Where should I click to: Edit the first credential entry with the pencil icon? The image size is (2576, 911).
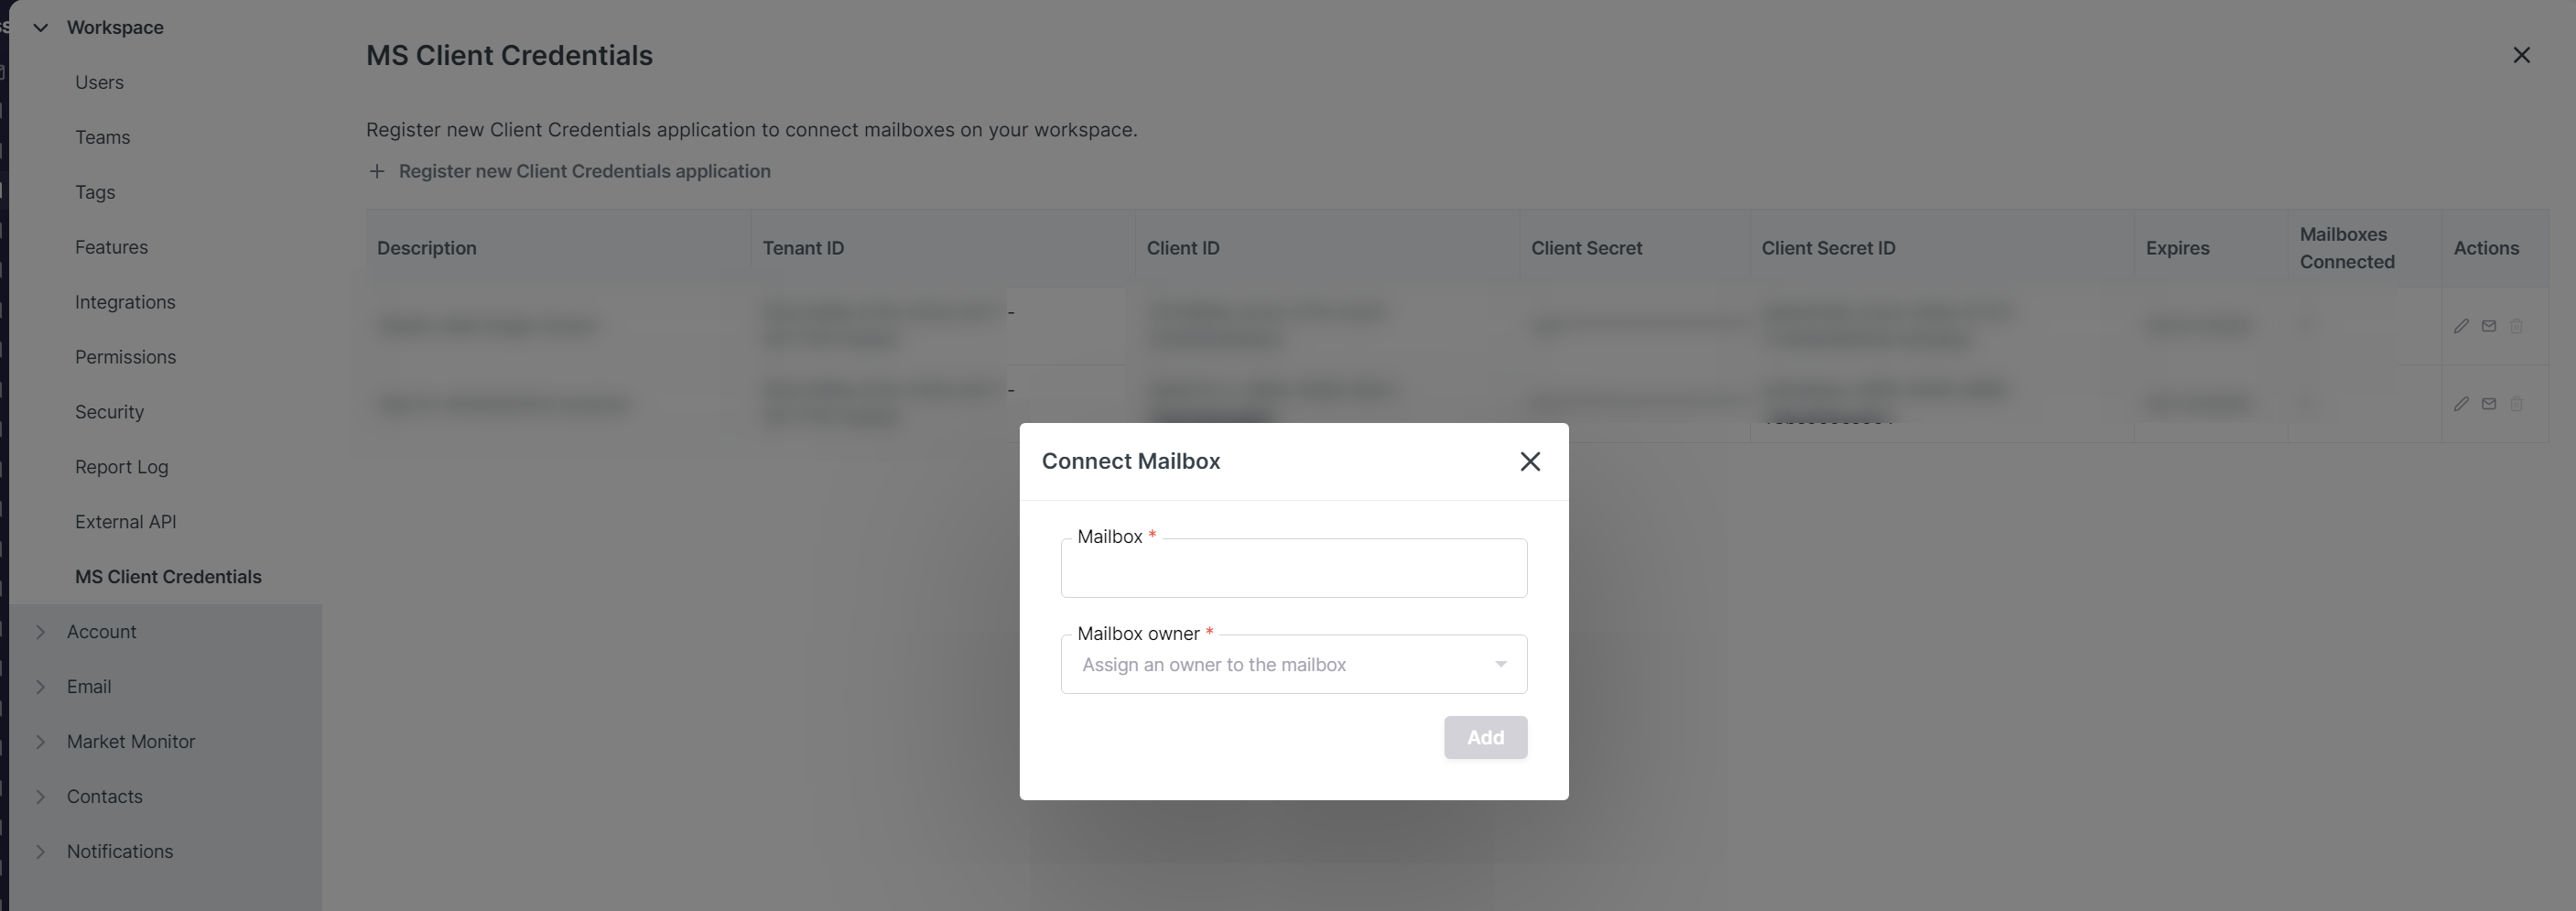pos(2462,325)
